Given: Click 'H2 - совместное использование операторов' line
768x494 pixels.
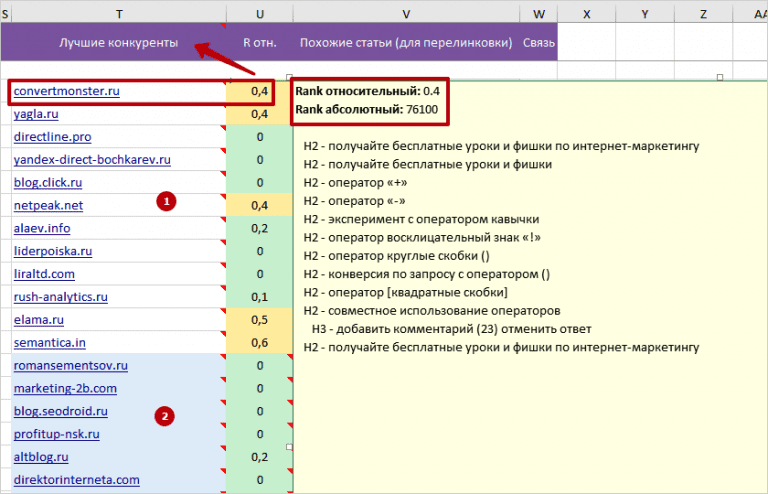Looking at the screenshot, I should (x=432, y=310).
